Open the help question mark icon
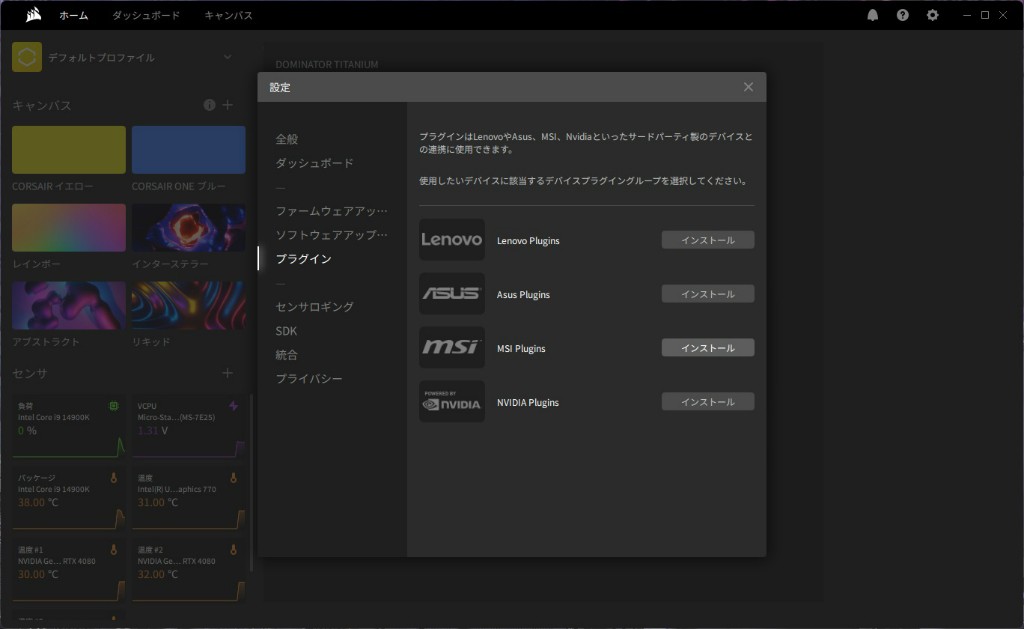Image resolution: width=1024 pixels, height=629 pixels. coord(903,15)
